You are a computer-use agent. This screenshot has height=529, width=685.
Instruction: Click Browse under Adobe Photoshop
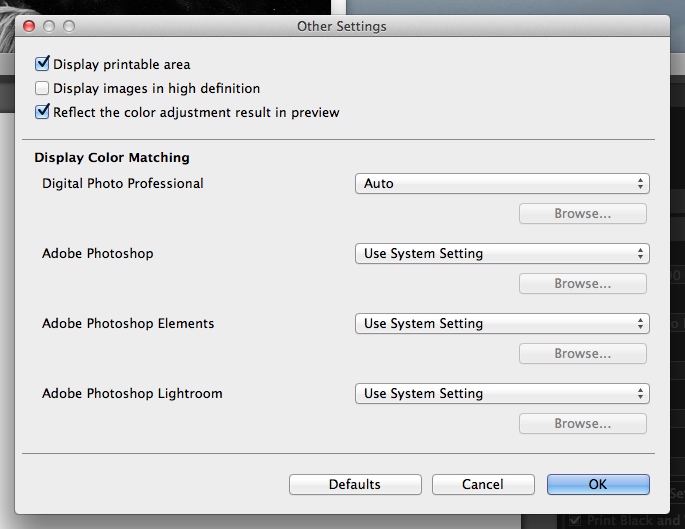(582, 284)
